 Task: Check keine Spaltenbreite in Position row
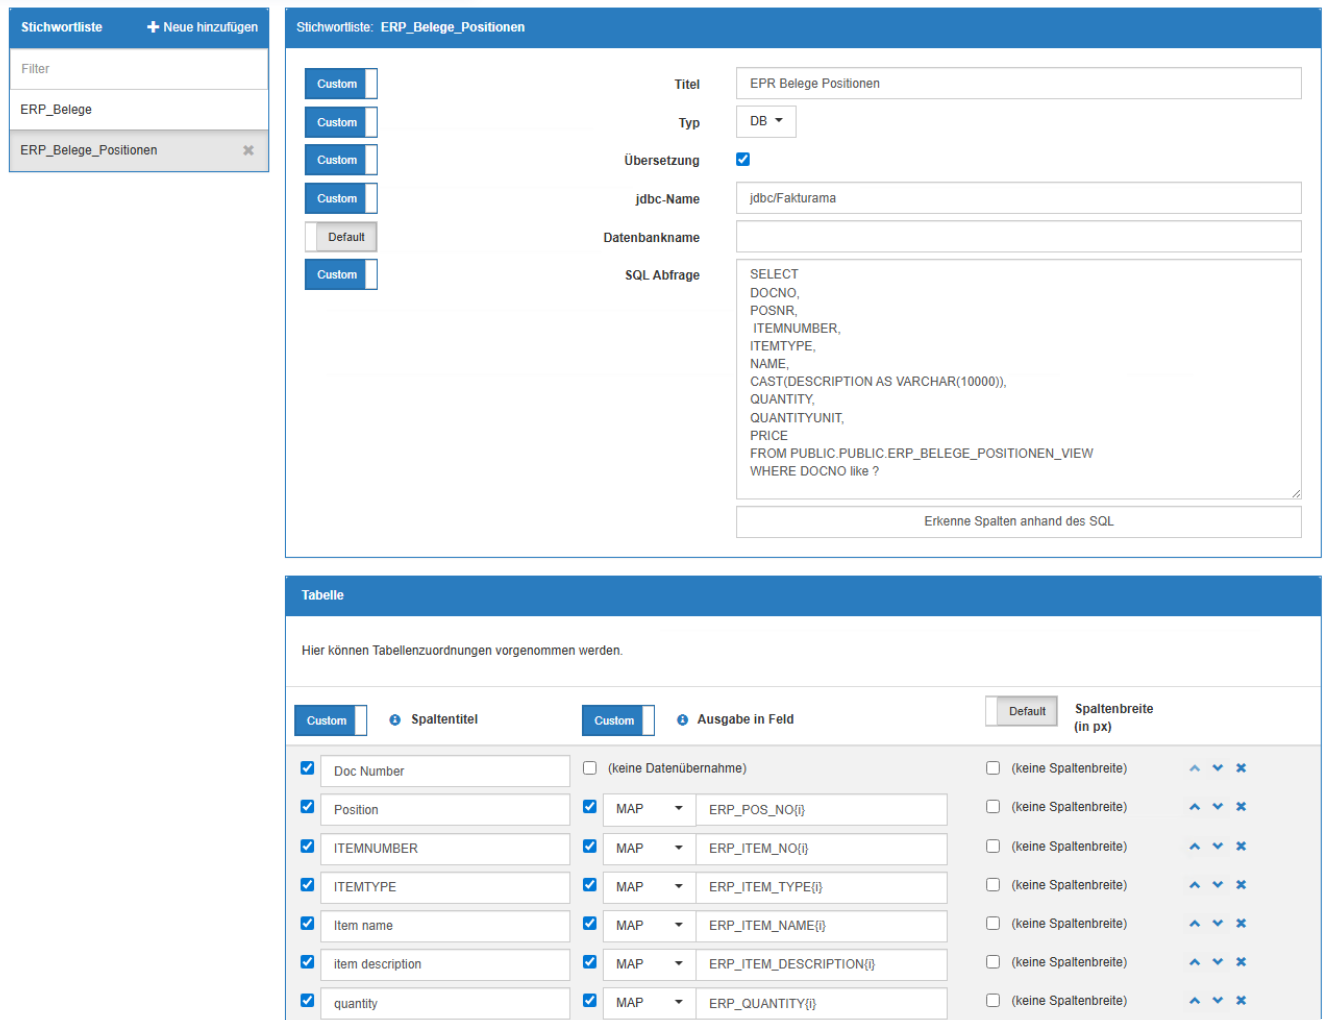tap(993, 806)
